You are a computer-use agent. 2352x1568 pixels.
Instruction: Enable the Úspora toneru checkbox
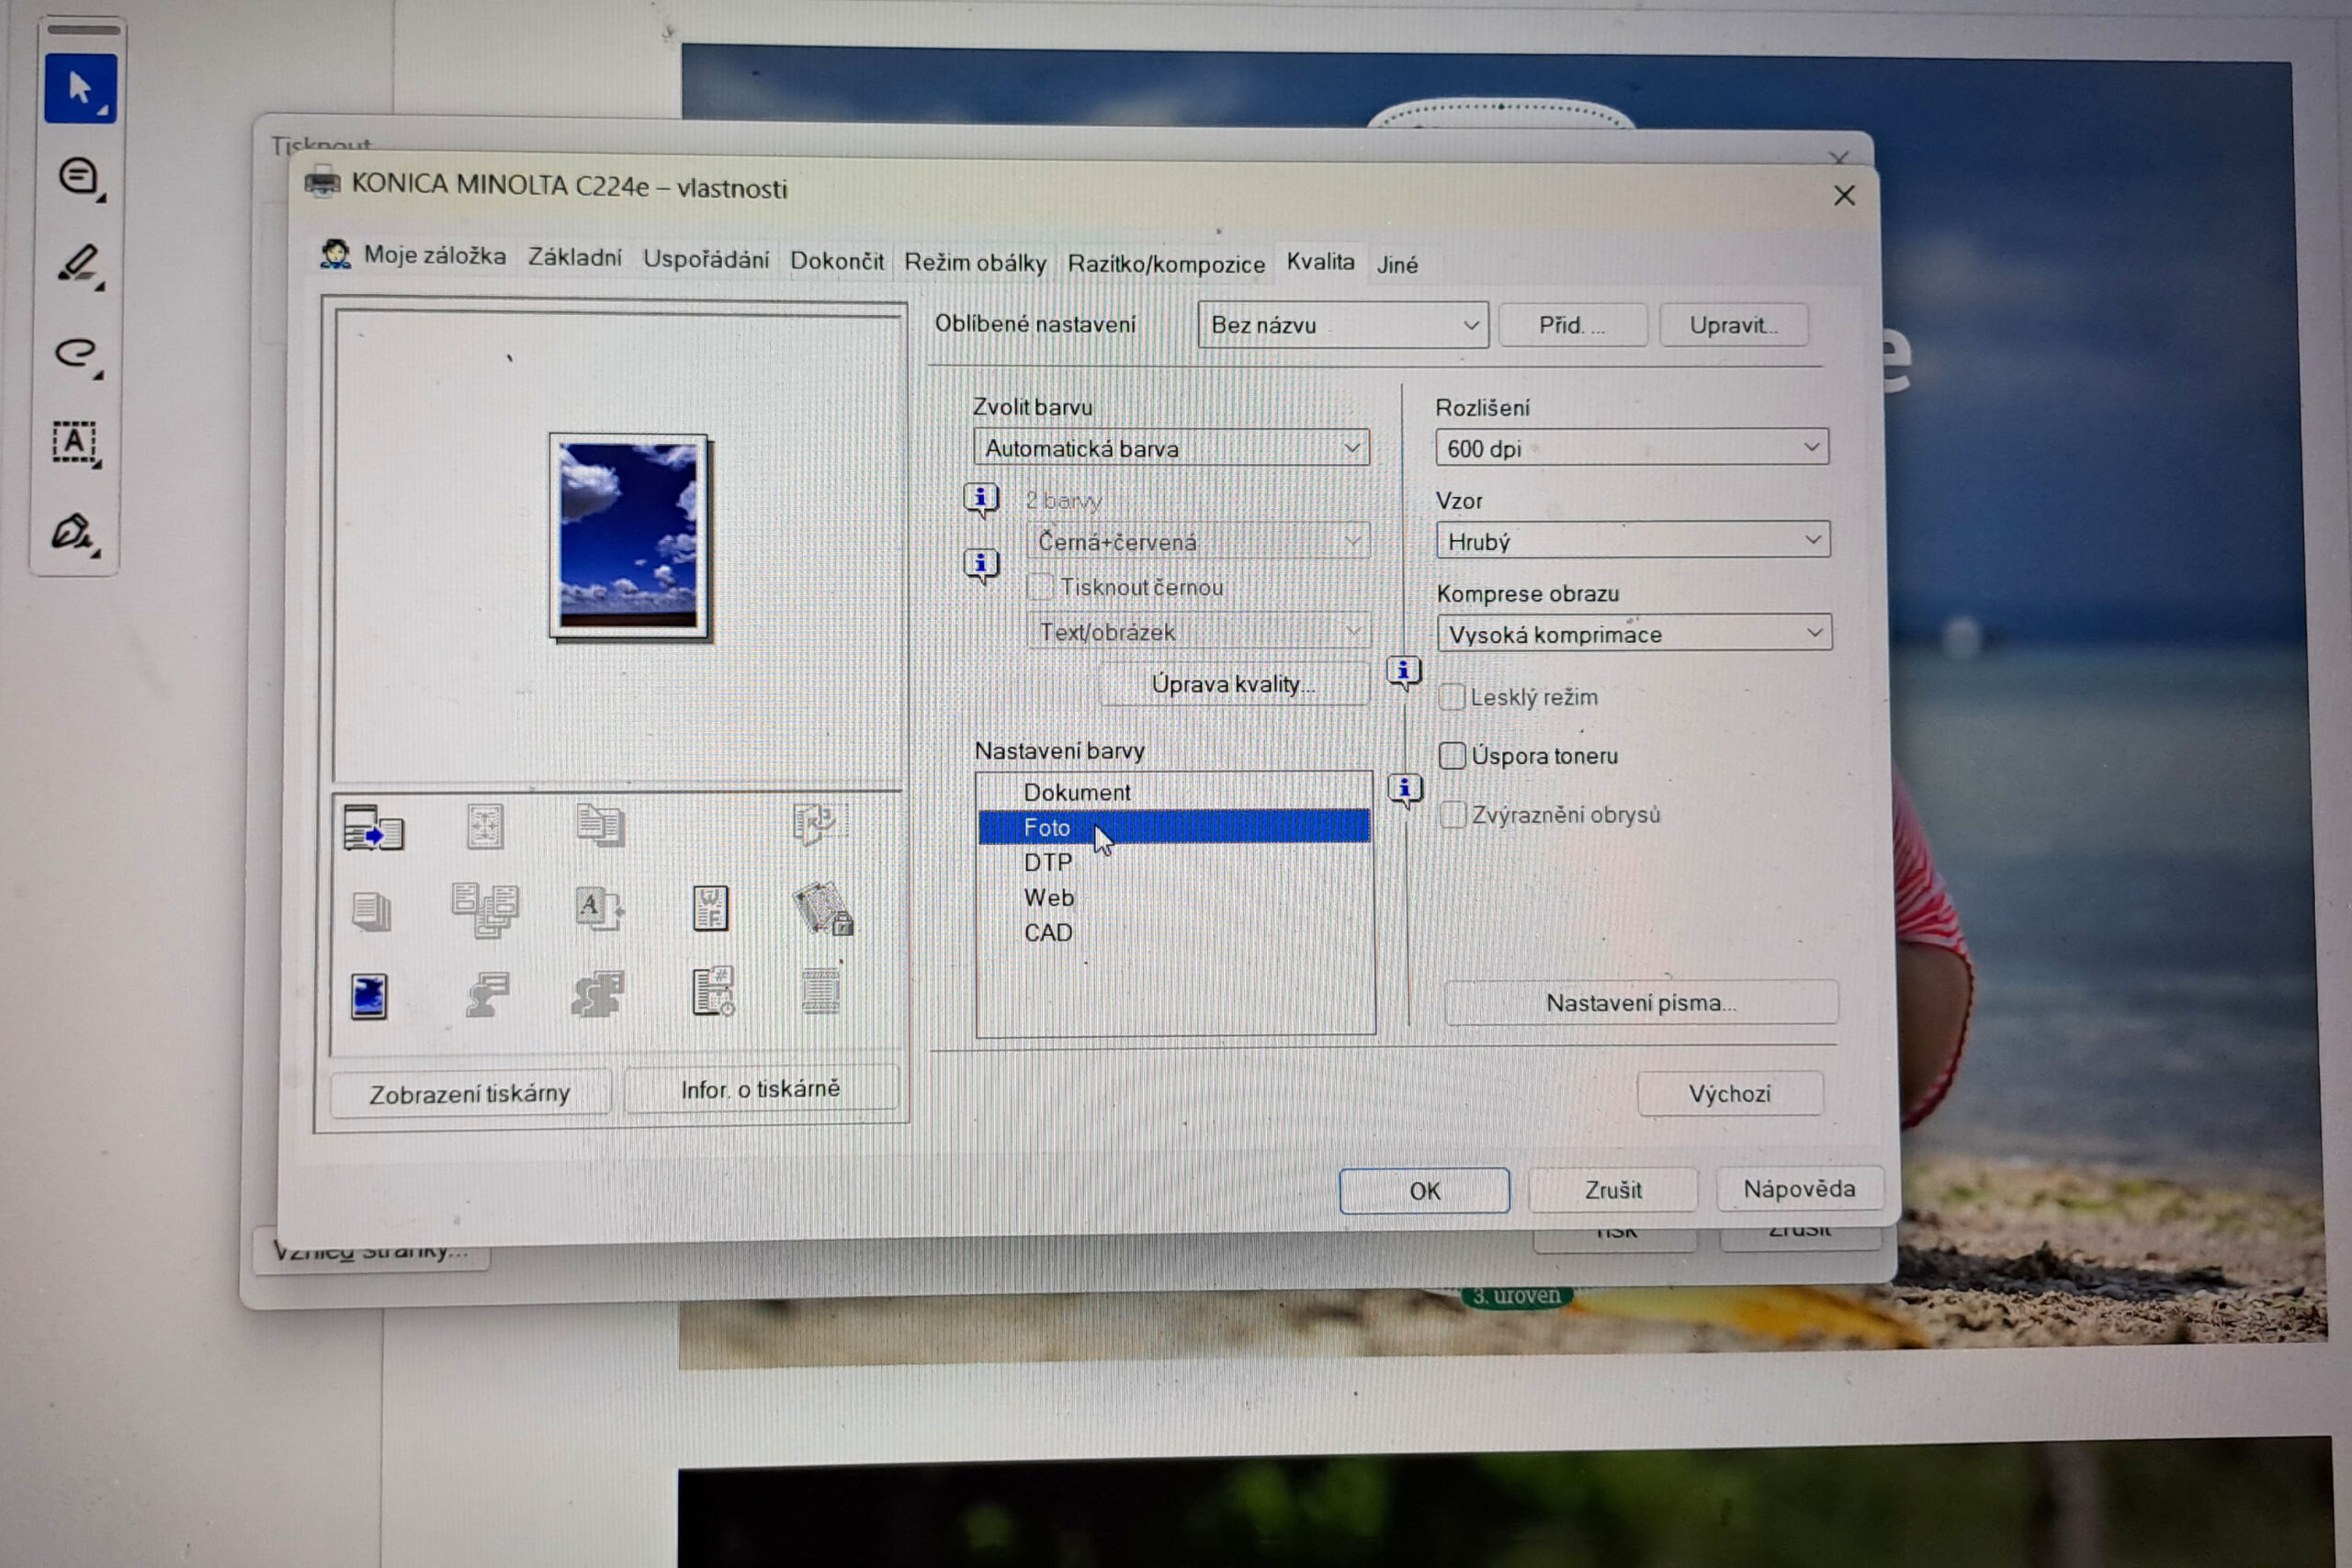pos(1452,756)
